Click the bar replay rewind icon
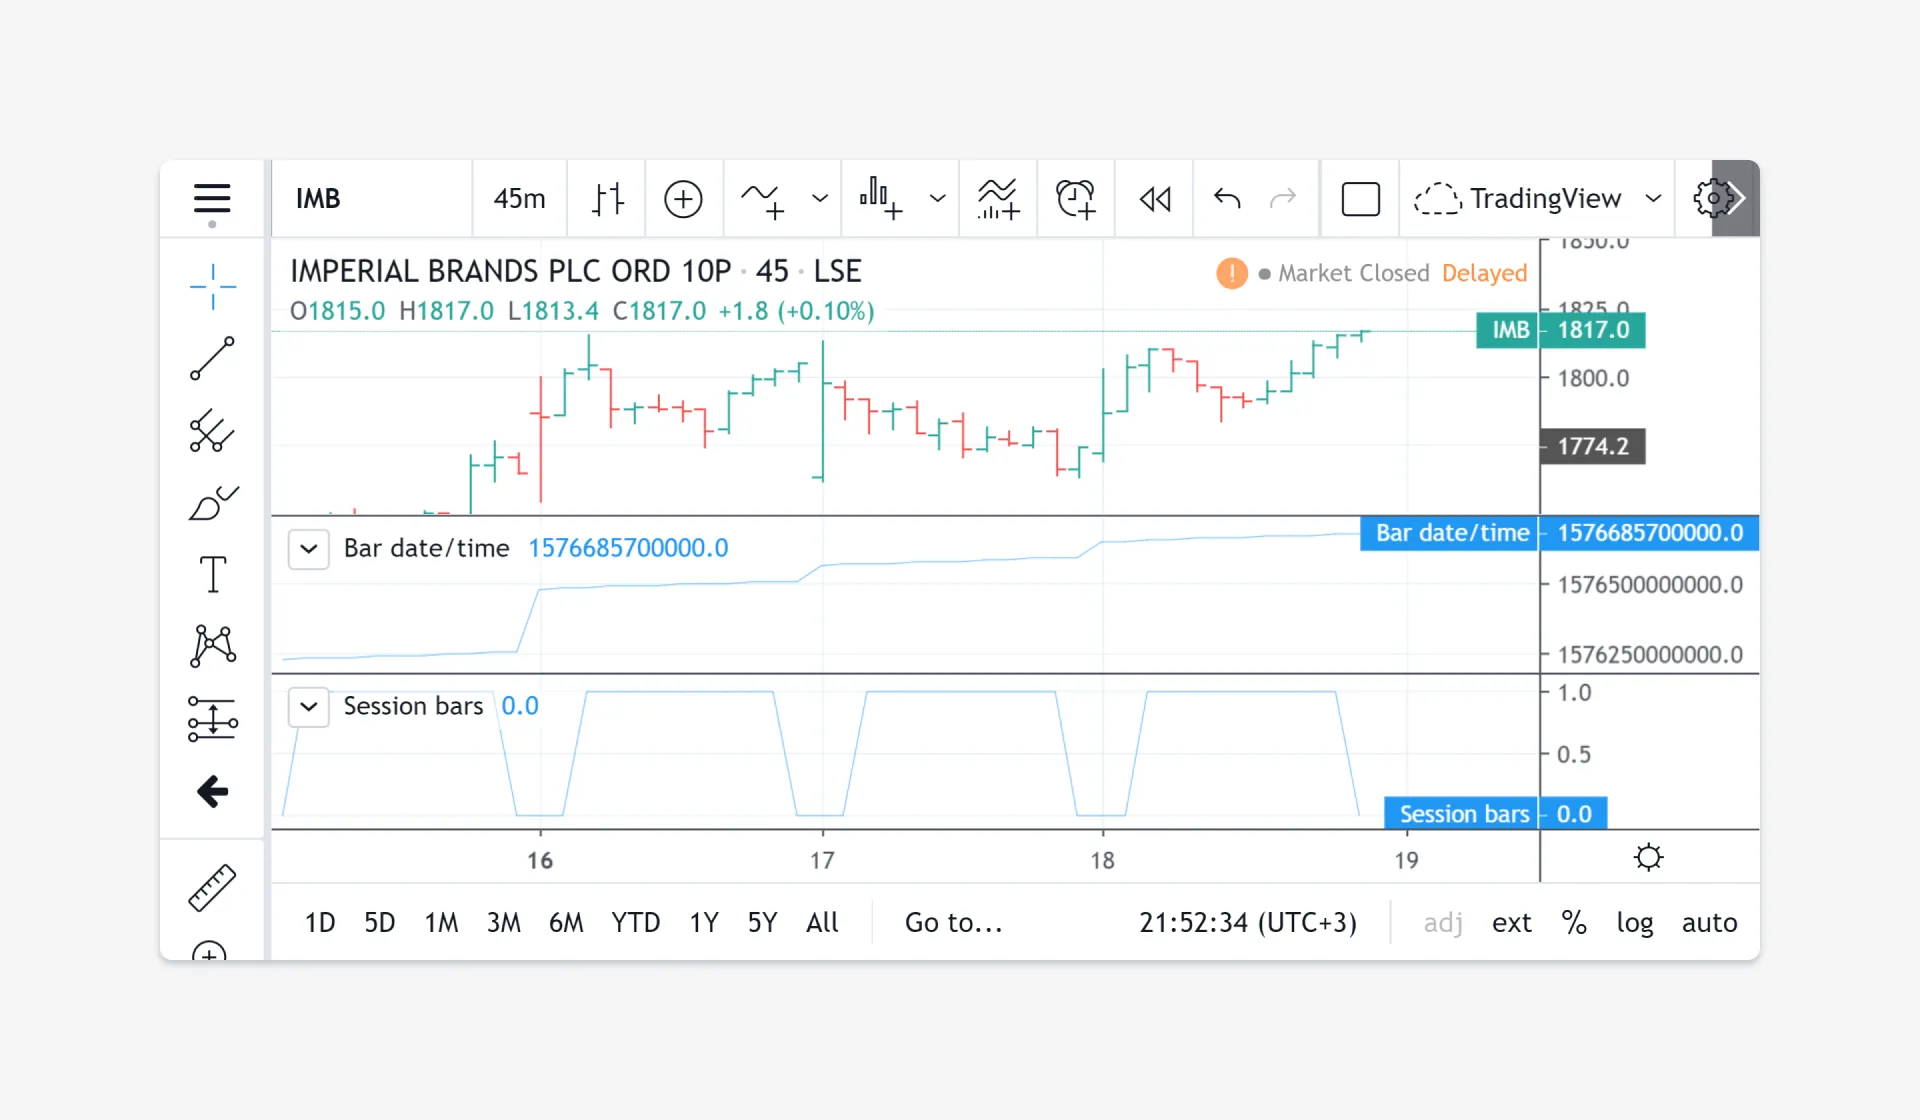 [x=1154, y=198]
